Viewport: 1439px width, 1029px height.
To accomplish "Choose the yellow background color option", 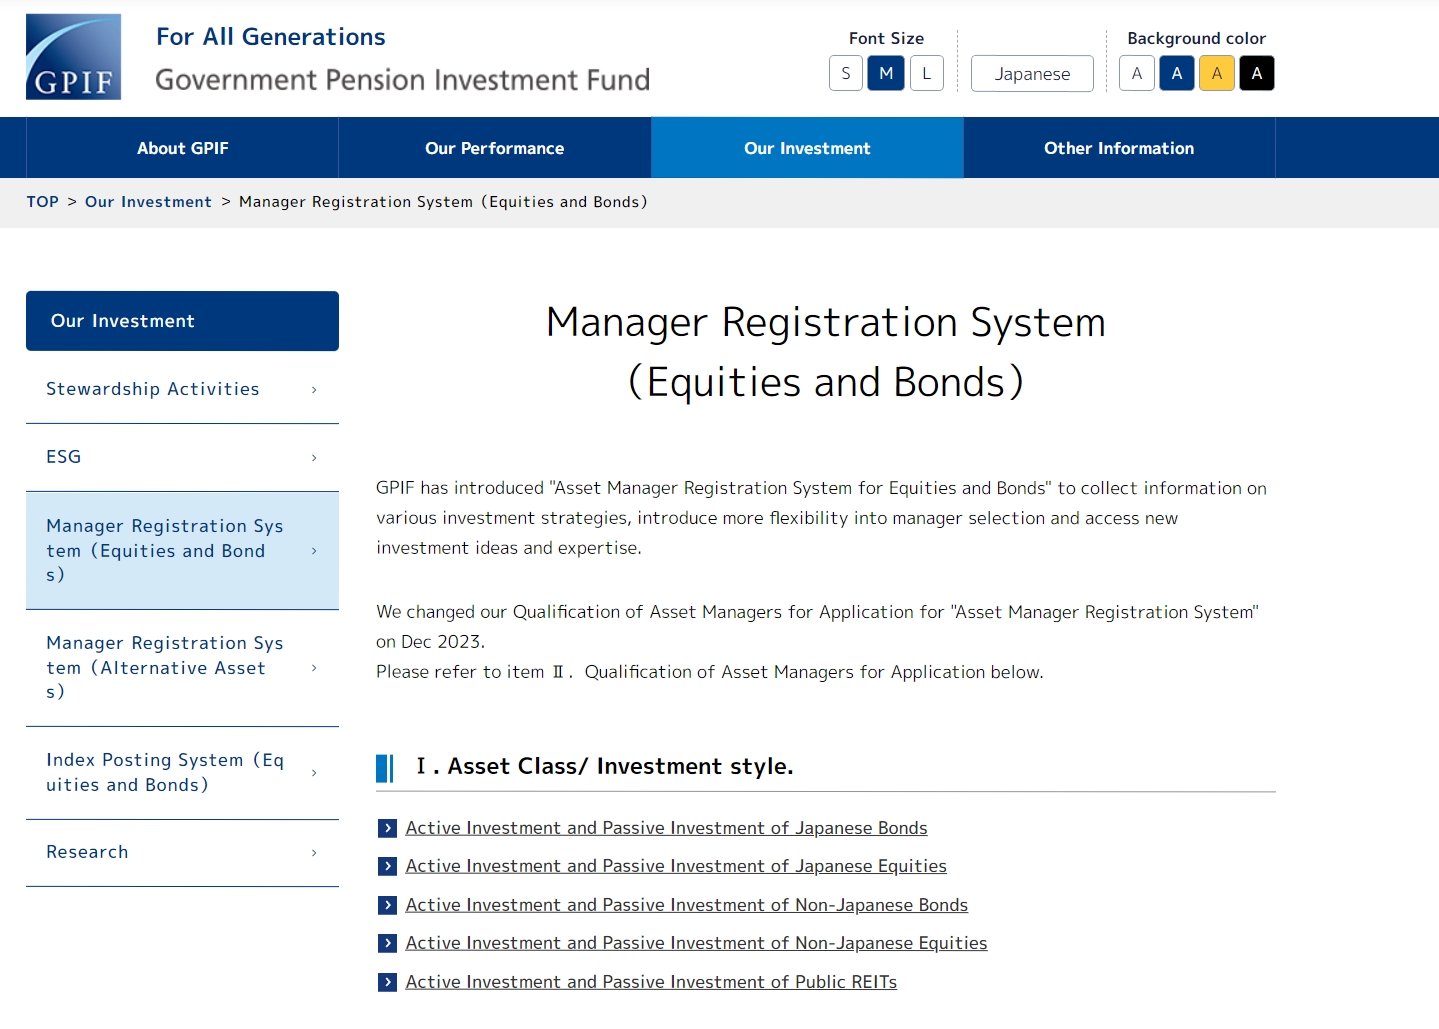I will point(1217,73).
